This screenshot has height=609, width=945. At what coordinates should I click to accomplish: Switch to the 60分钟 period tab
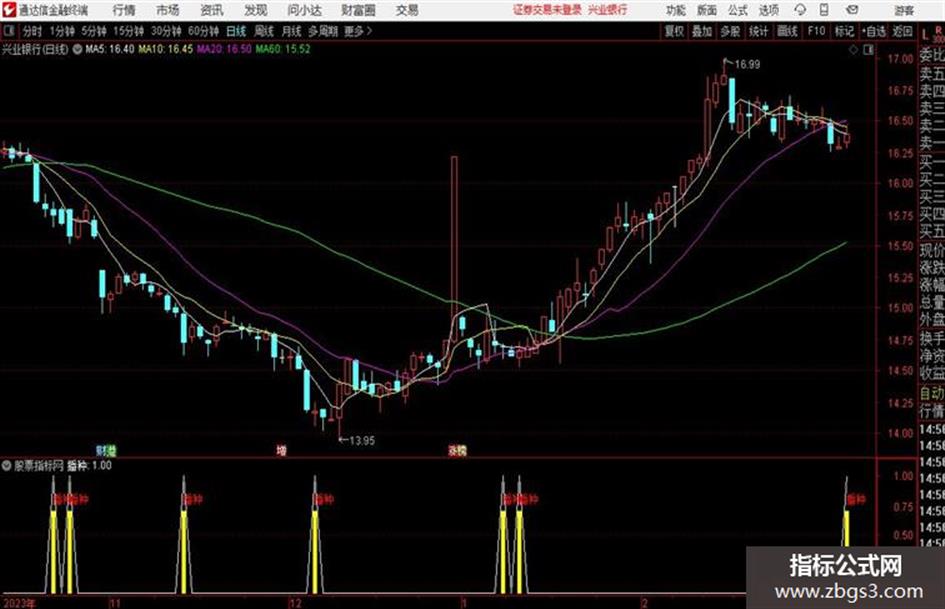coord(203,31)
